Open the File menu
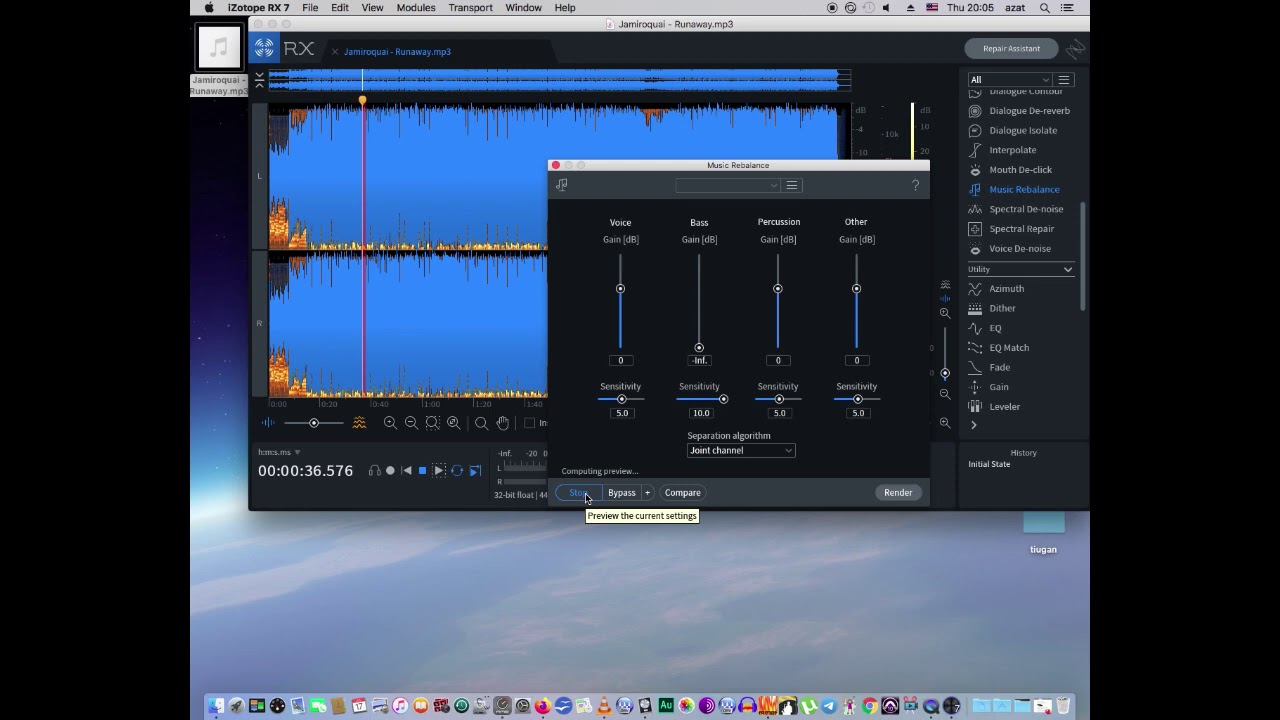 click(310, 8)
